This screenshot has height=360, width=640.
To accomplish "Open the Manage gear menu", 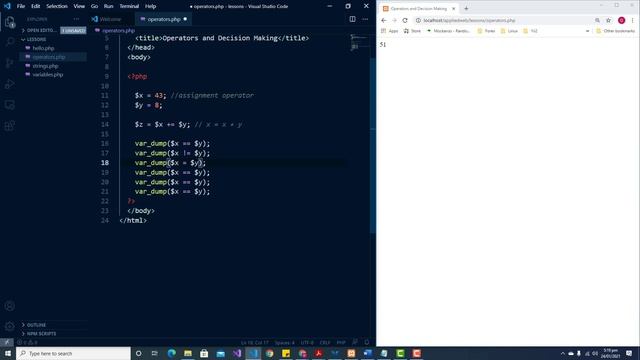I will [10, 326].
